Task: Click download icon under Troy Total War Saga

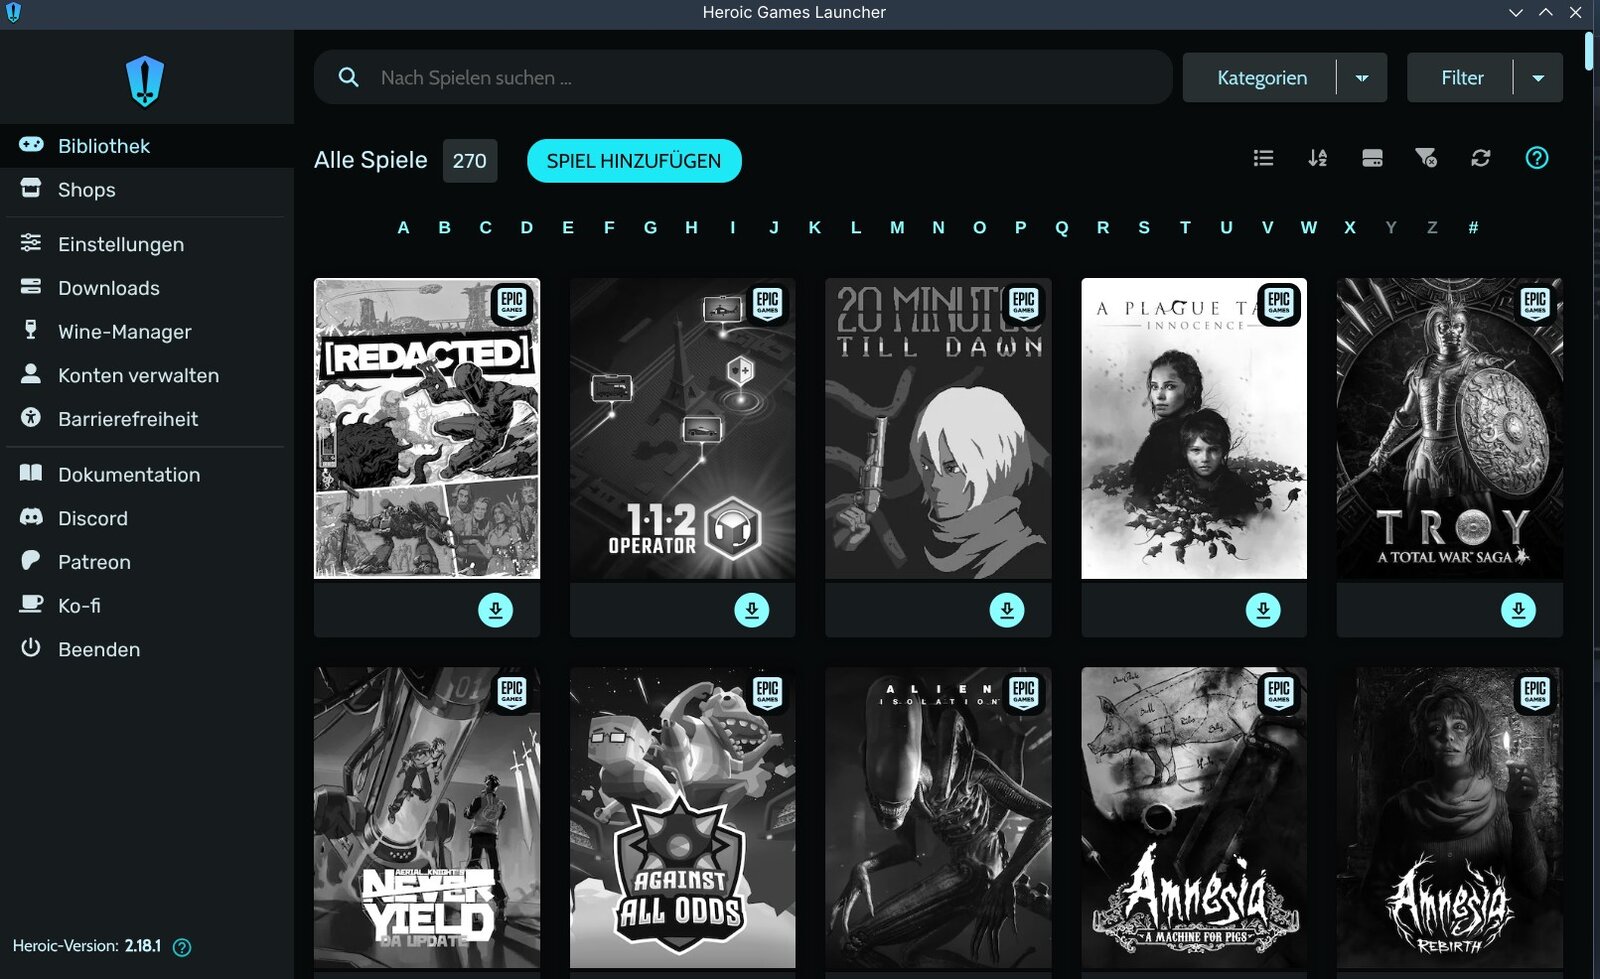Action: pos(1518,610)
